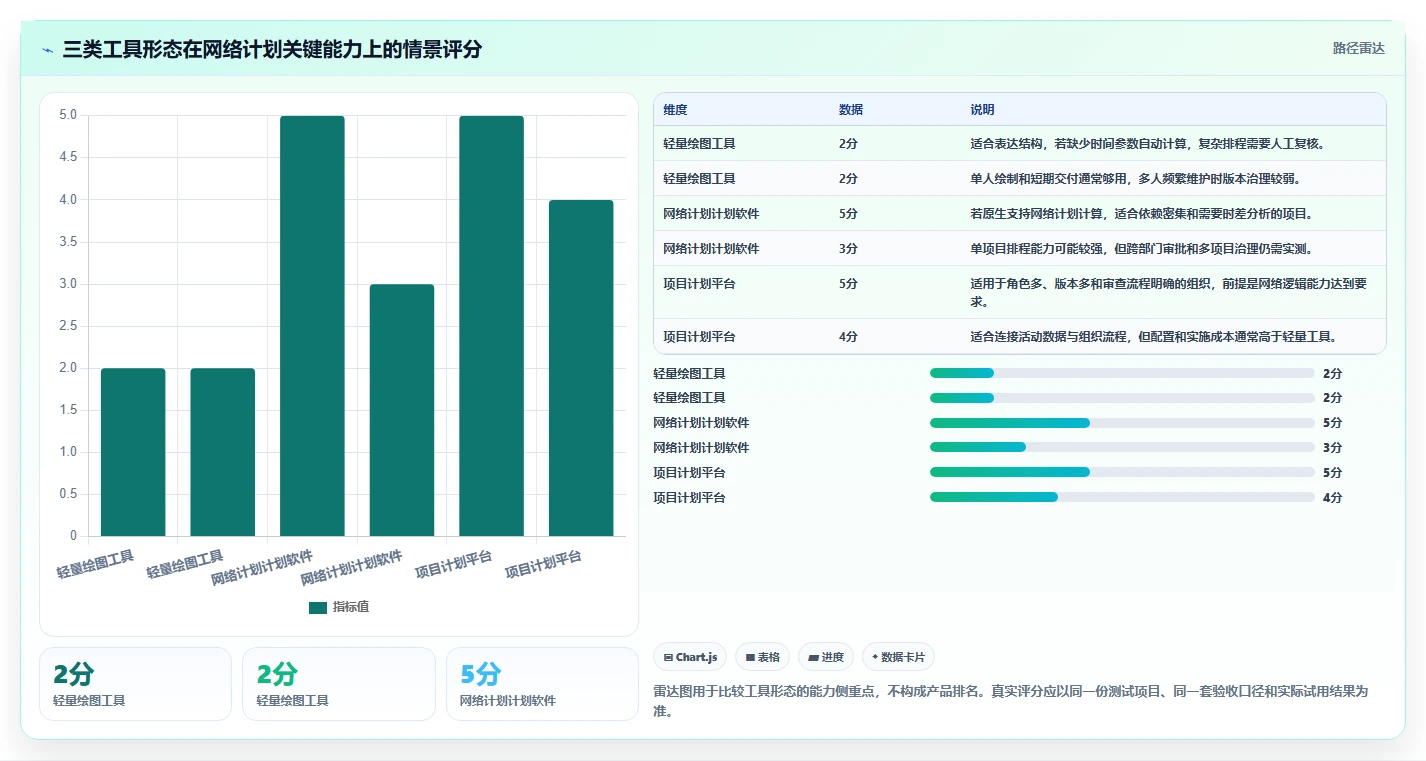Viewport: 1426px width, 761px height.
Task: Click the 维度 column header
Action: click(675, 110)
